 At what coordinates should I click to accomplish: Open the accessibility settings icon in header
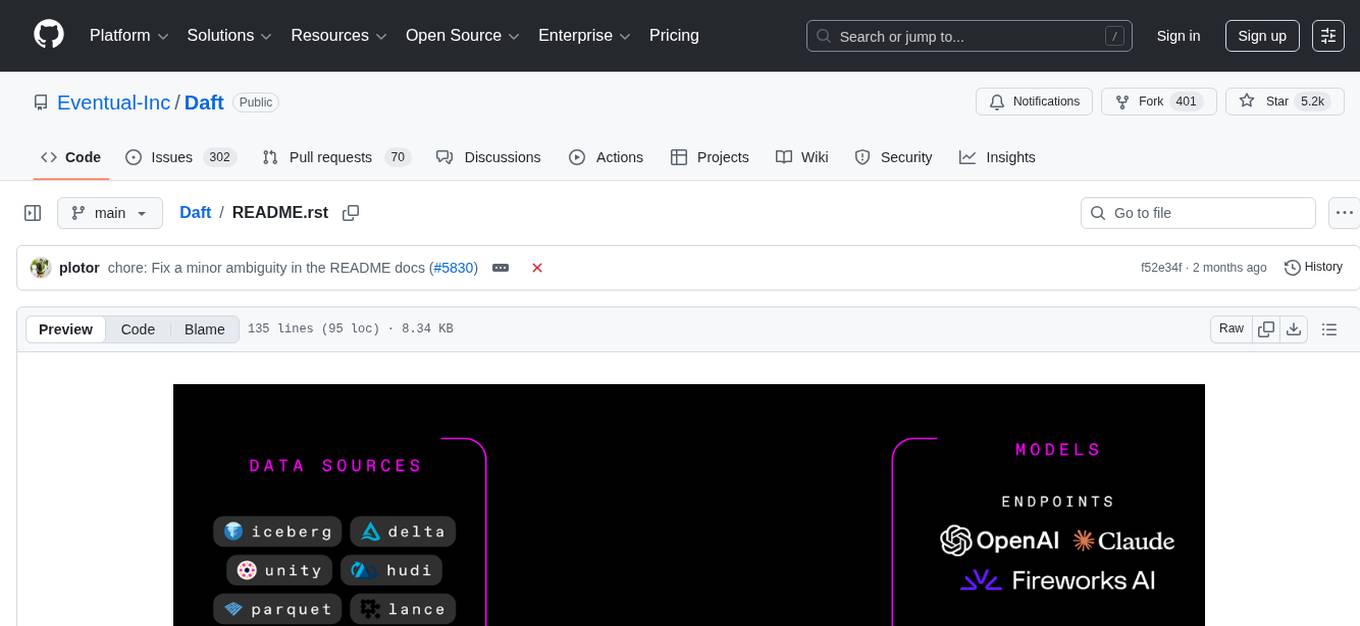pos(1328,36)
